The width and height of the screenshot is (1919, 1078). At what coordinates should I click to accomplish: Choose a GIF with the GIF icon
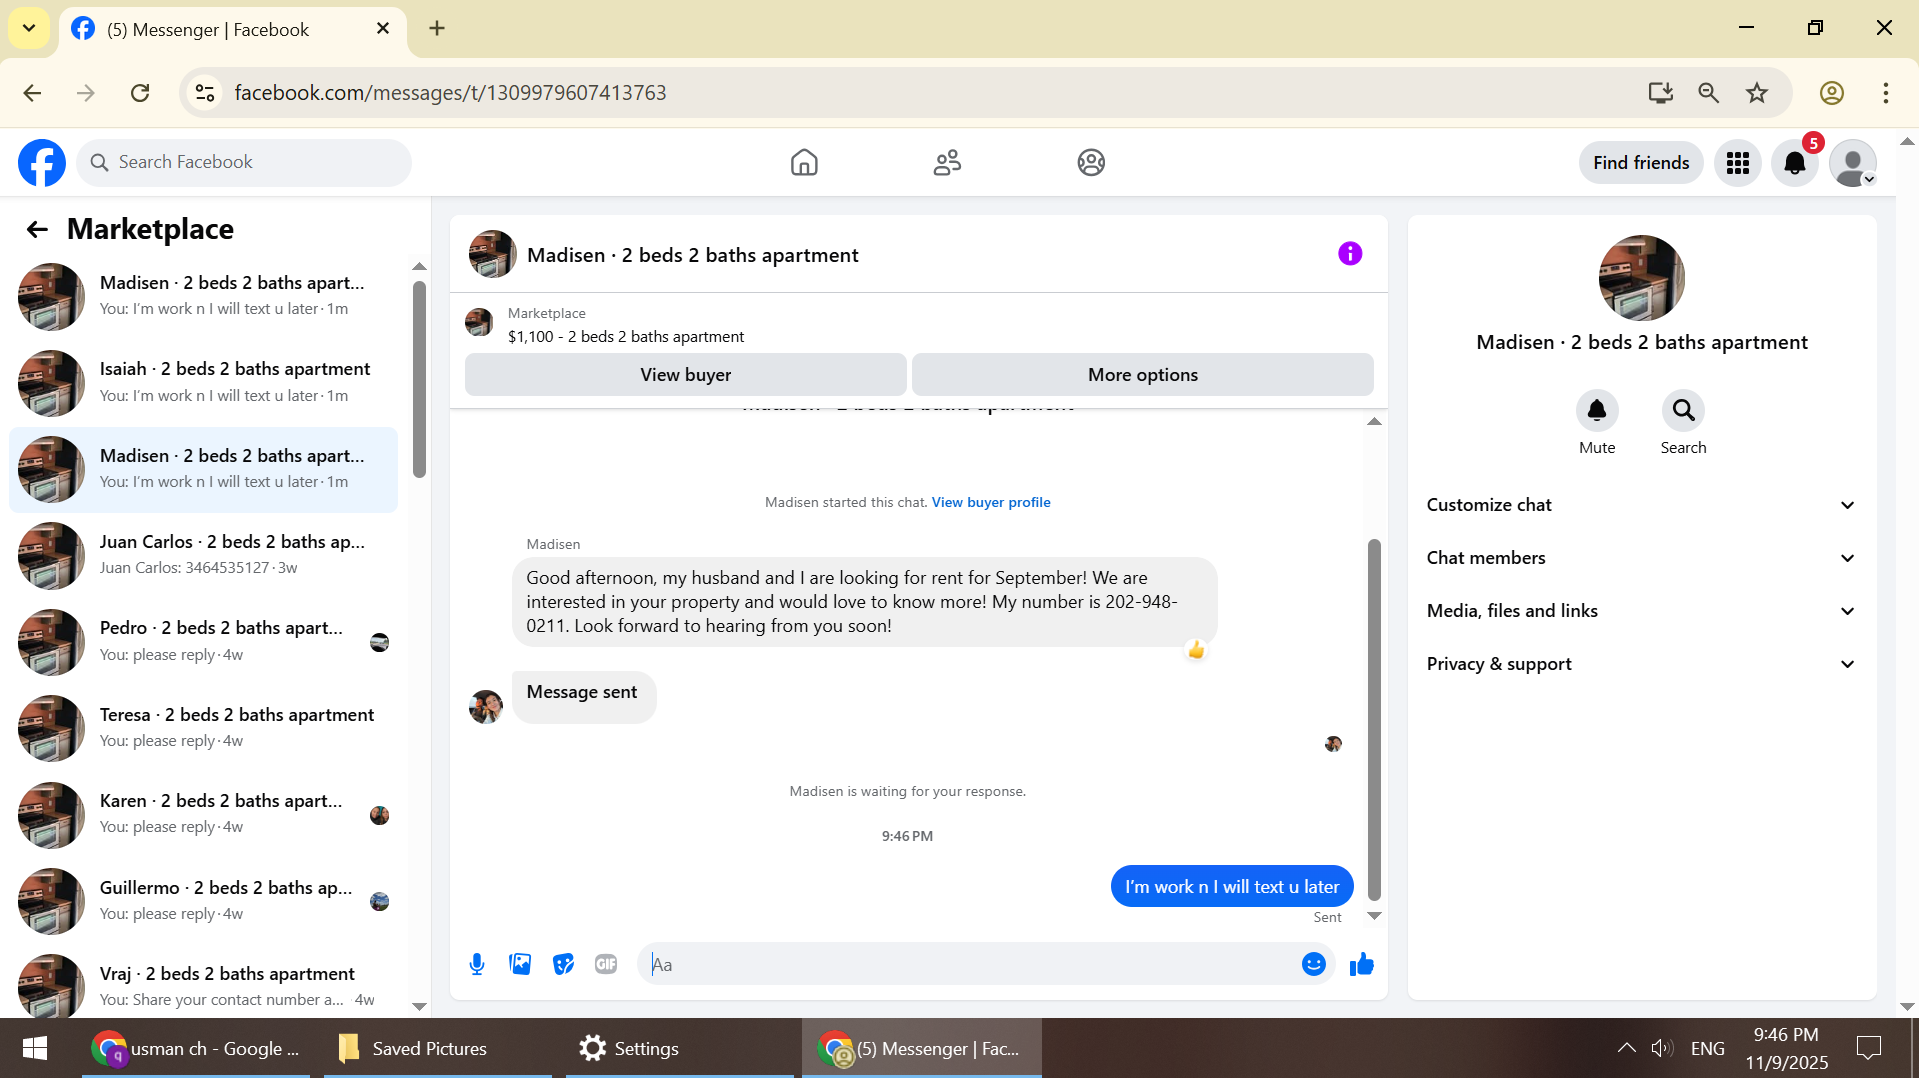click(x=606, y=964)
